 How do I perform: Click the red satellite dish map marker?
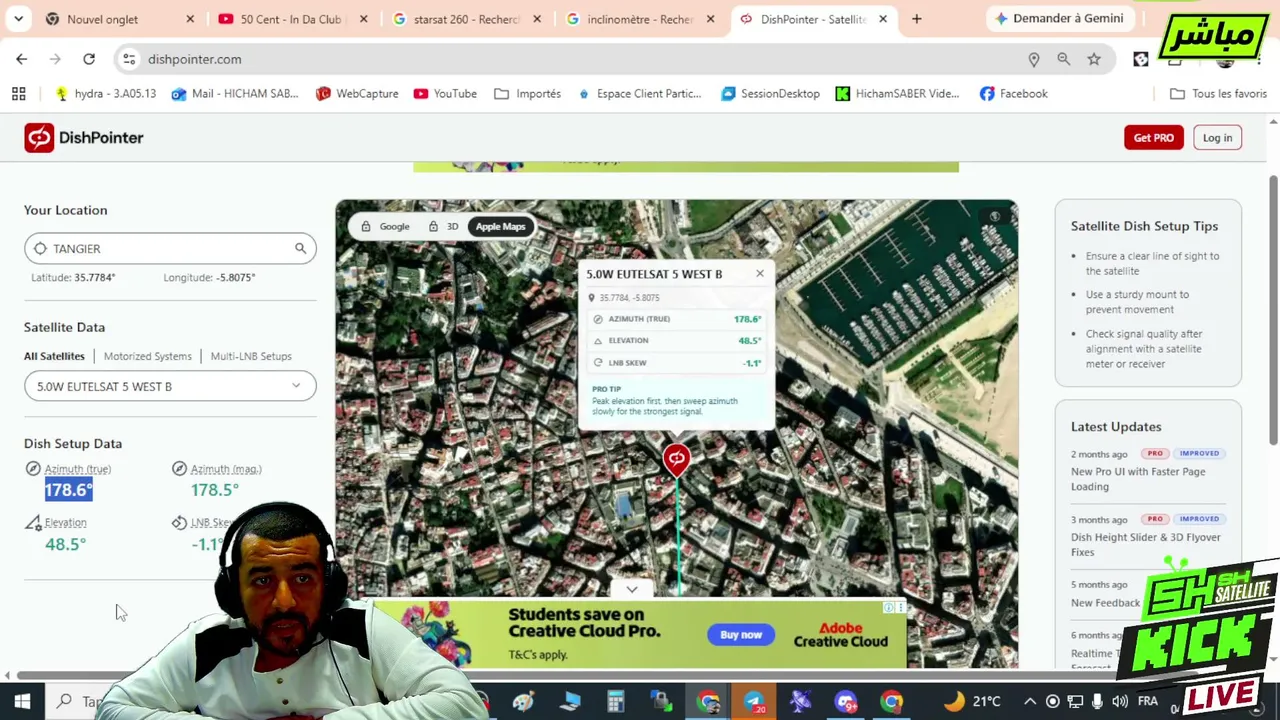click(676, 459)
